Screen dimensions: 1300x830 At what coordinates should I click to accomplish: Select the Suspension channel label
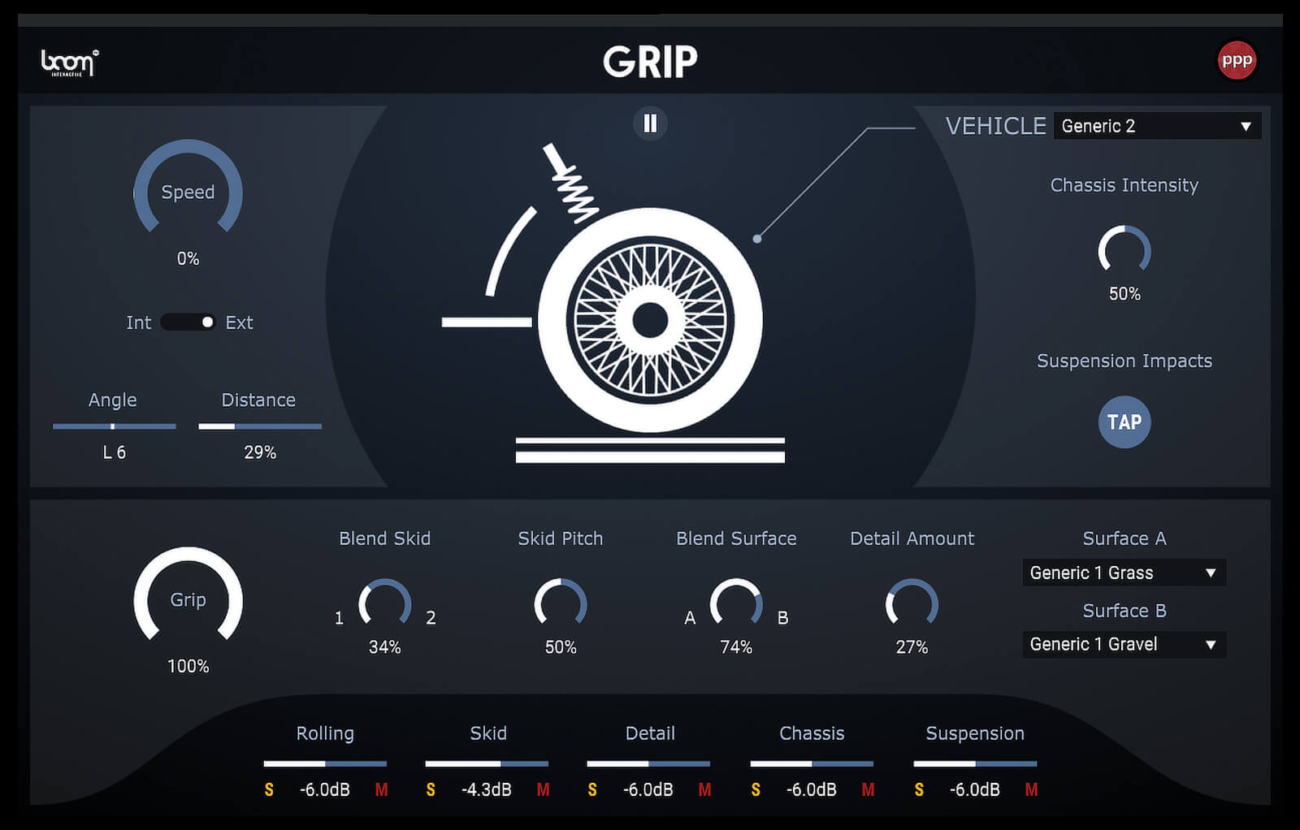coord(973,733)
